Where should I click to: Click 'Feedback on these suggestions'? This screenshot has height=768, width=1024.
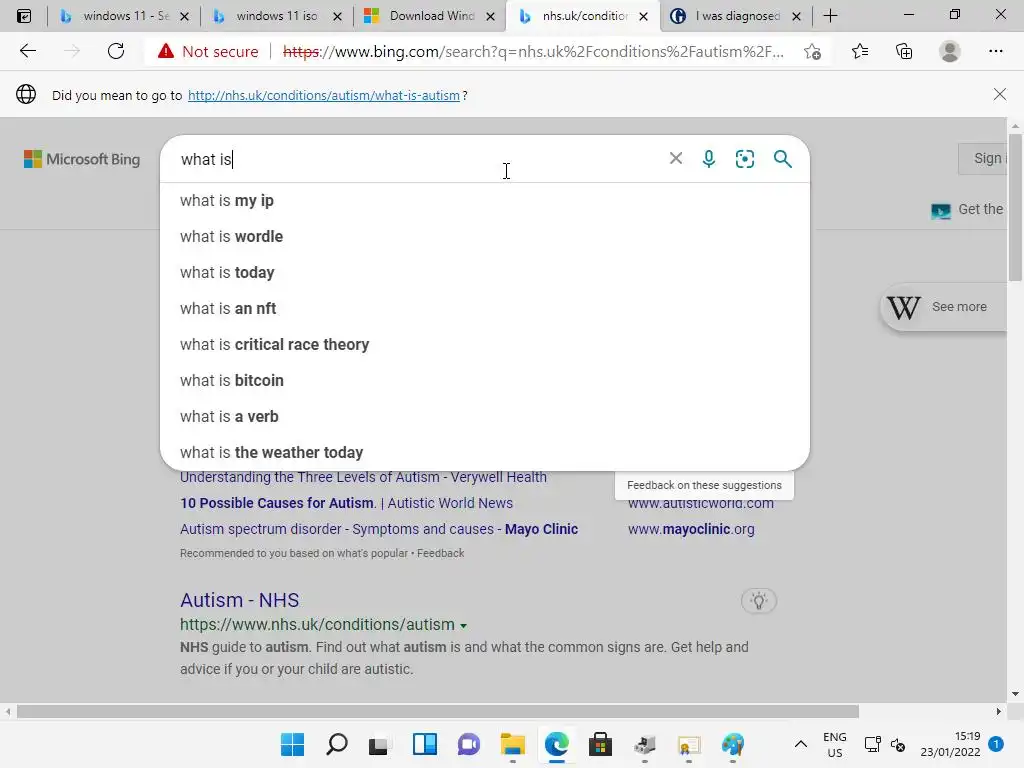704,485
